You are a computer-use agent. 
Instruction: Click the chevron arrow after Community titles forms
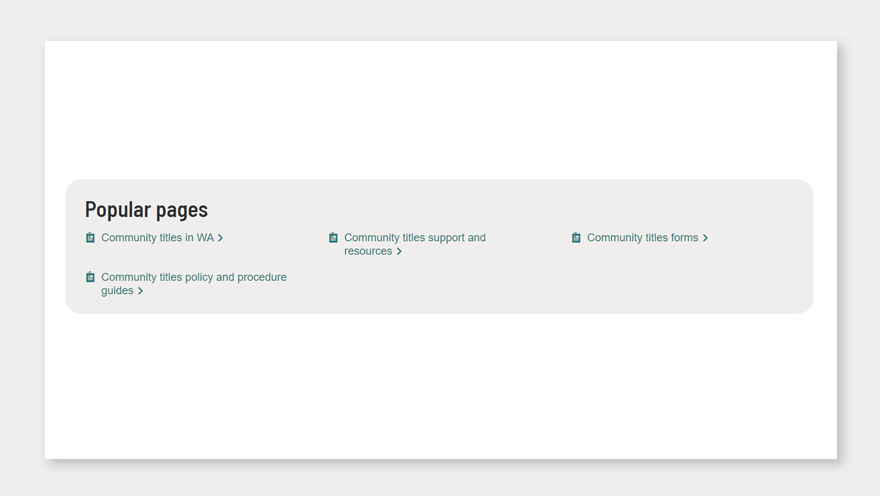tap(705, 238)
